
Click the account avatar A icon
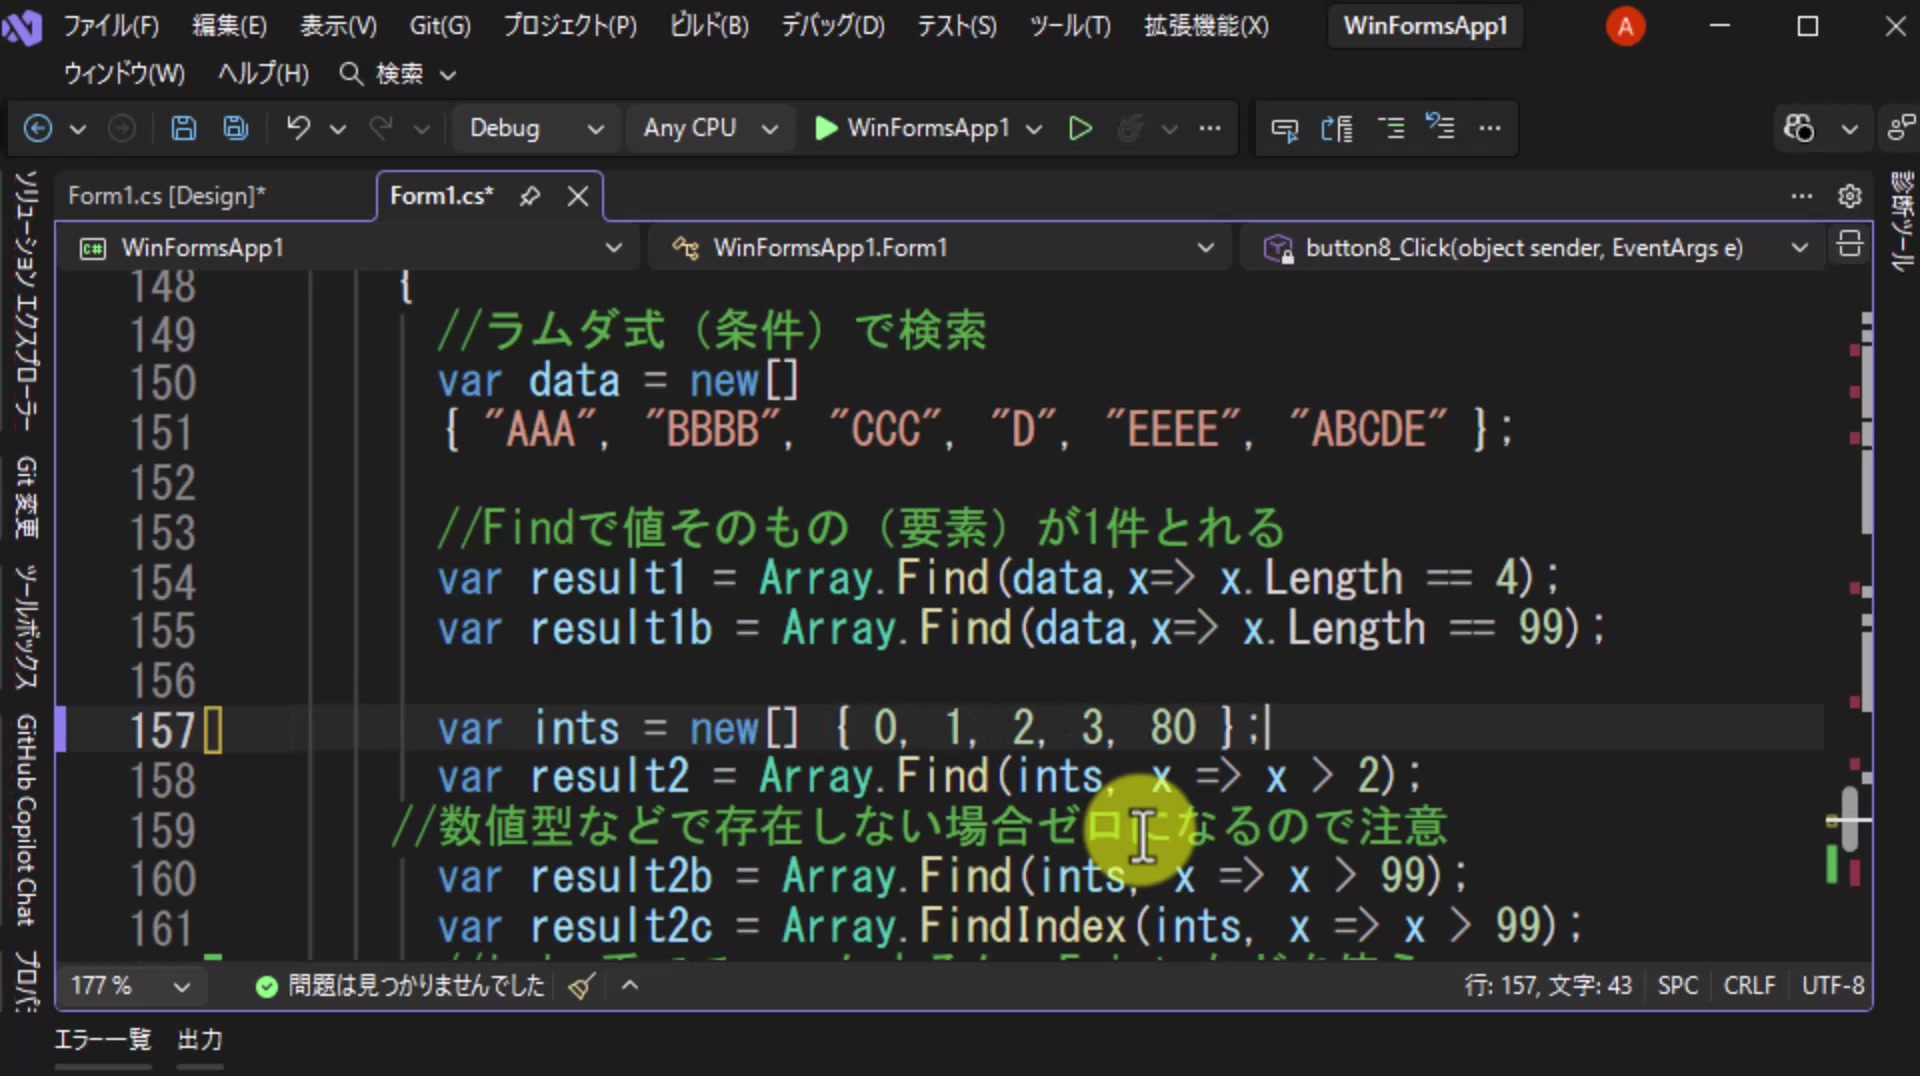click(x=1625, y=26)
